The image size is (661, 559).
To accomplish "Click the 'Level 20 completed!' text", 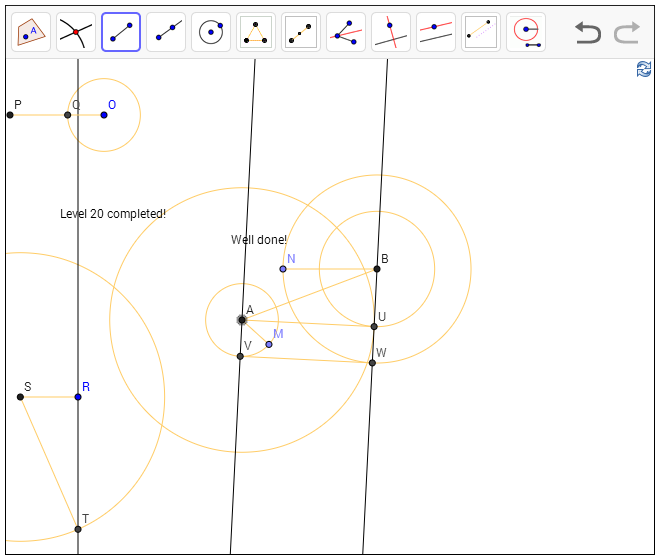I will [113, 213].
